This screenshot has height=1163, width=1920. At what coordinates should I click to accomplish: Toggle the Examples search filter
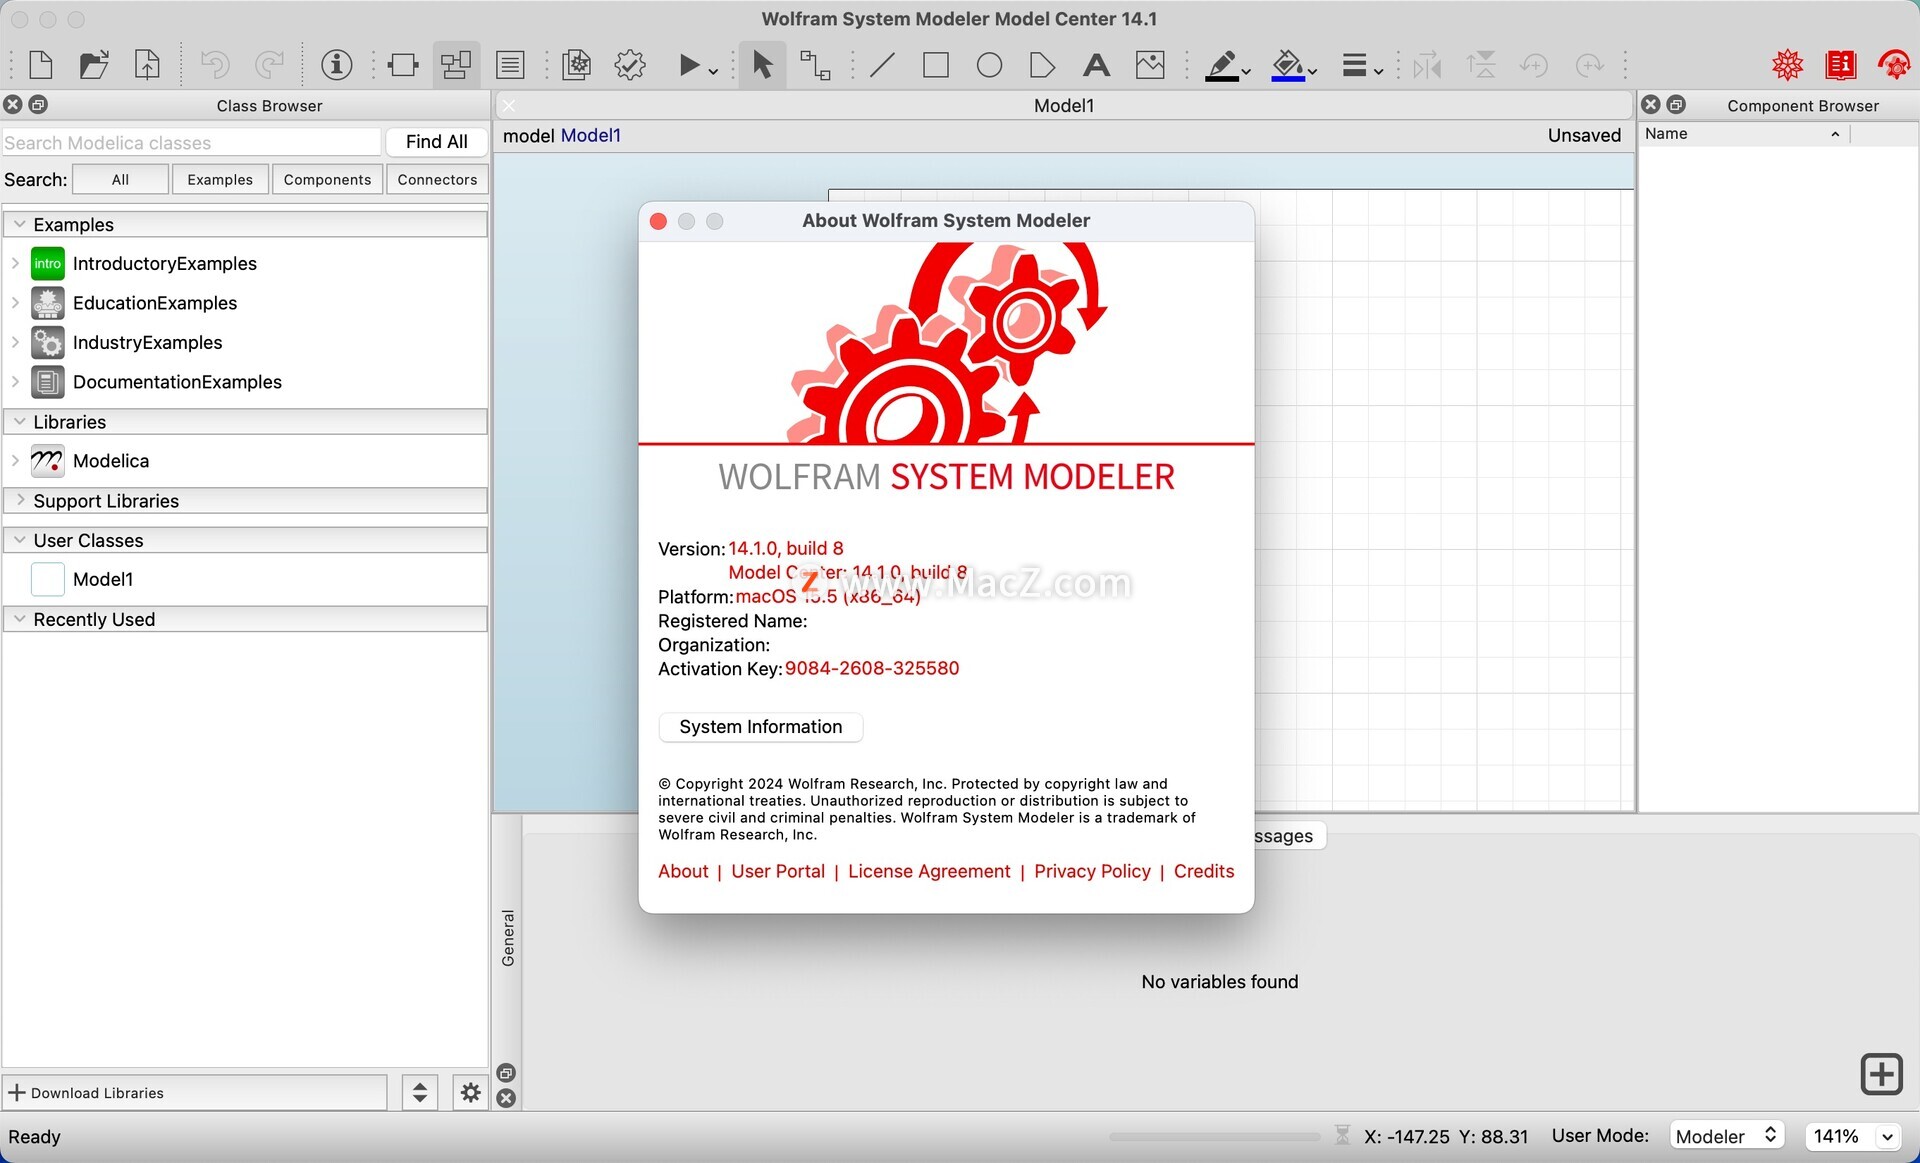coord(220,180)
